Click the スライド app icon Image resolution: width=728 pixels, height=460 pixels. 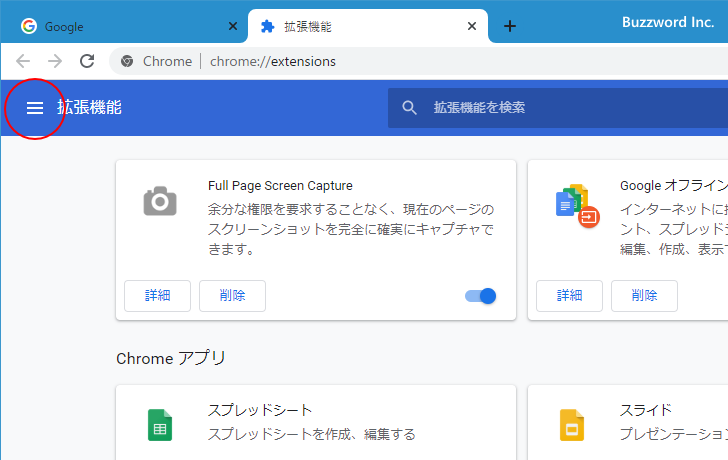click(572, 425)
